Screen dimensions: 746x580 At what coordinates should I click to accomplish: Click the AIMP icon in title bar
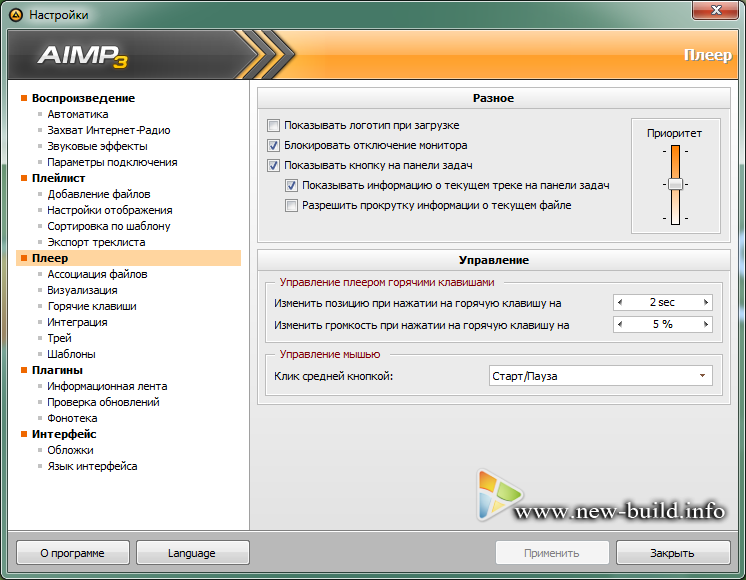[x=15, y=15]
